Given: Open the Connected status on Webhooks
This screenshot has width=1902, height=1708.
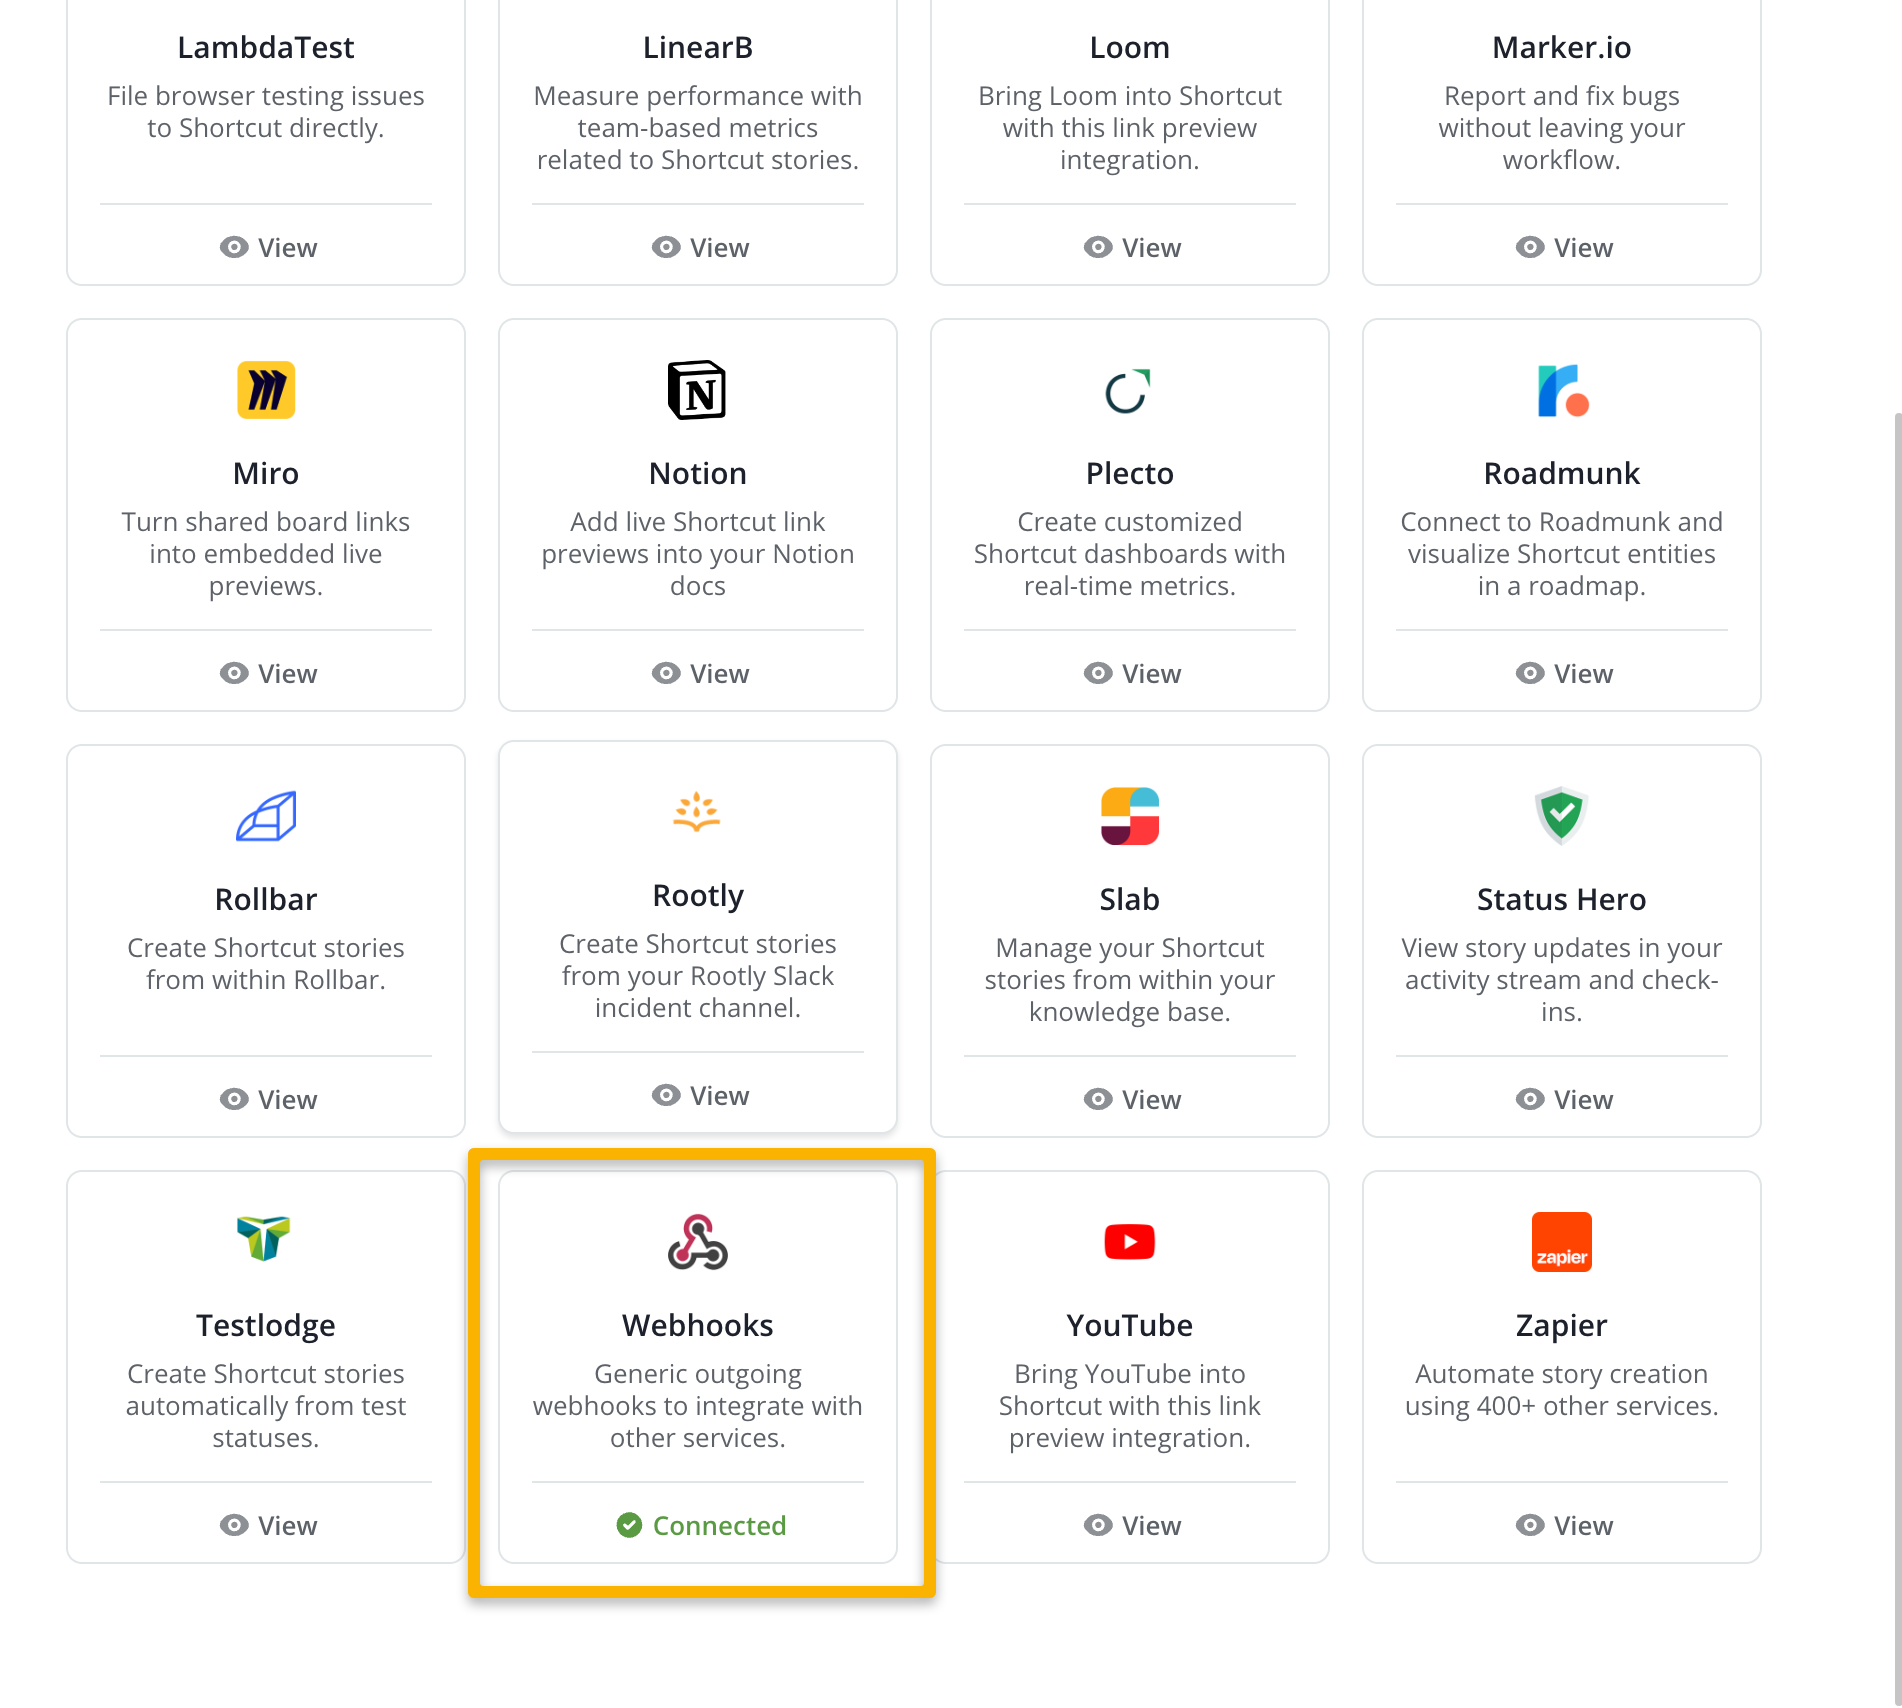Looking at the screenshot, I should [702, 1525].
